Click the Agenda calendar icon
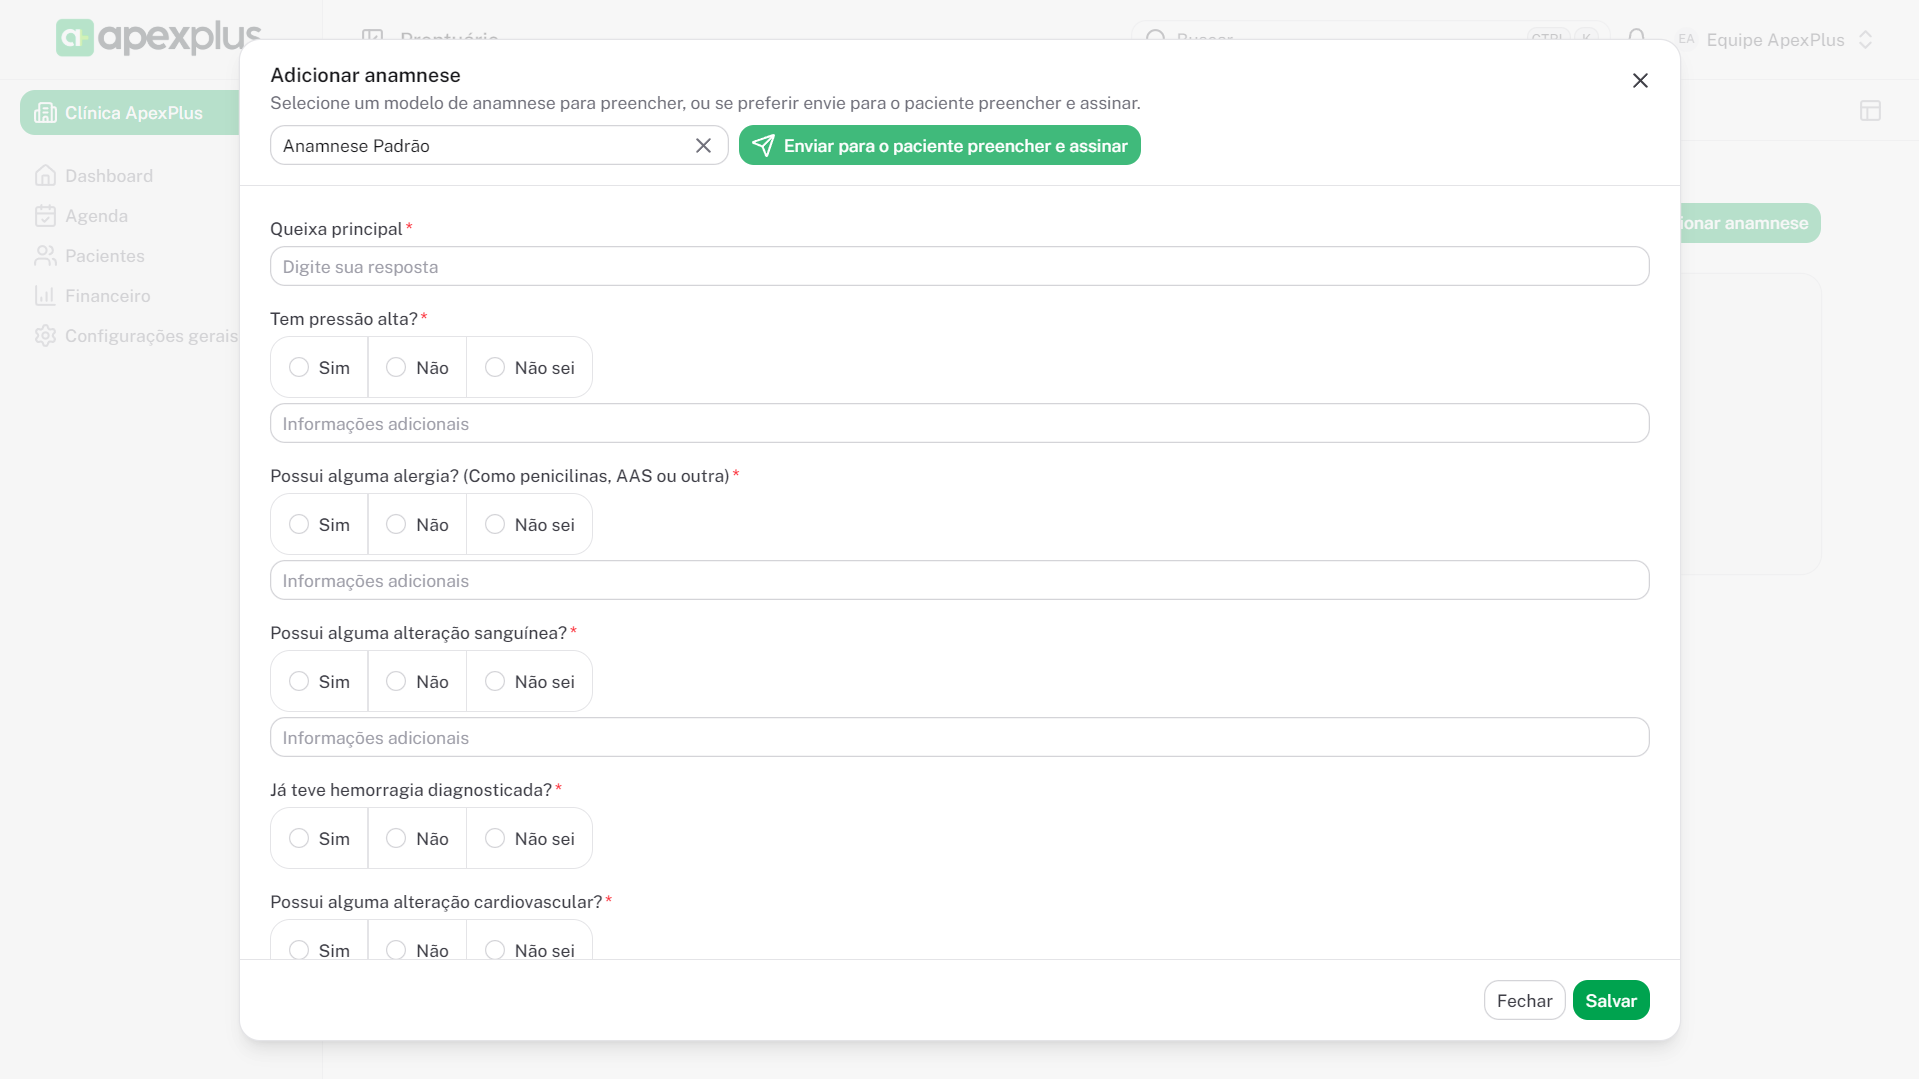Screen dimensions: 1919x1079 click(45, 216)
